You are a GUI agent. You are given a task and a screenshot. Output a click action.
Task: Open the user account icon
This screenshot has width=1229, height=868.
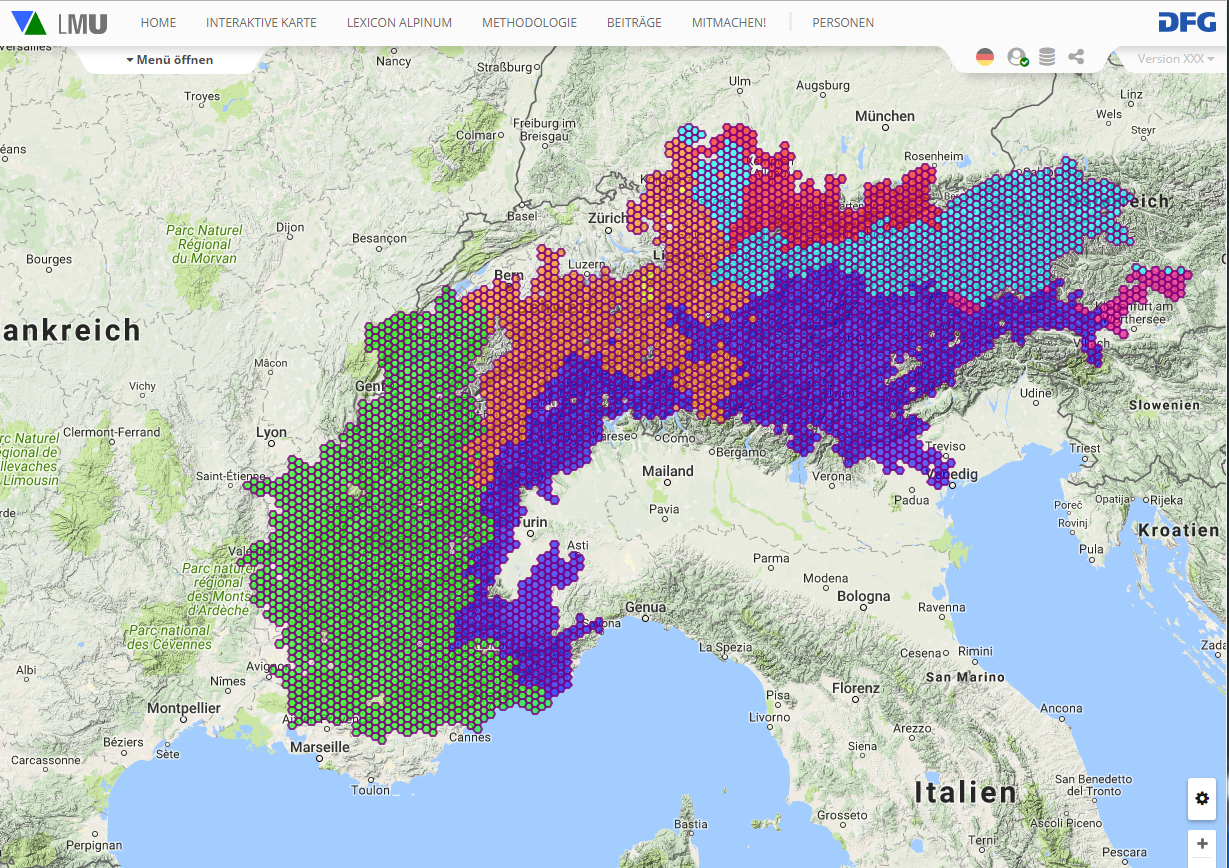pos(1017,57)
